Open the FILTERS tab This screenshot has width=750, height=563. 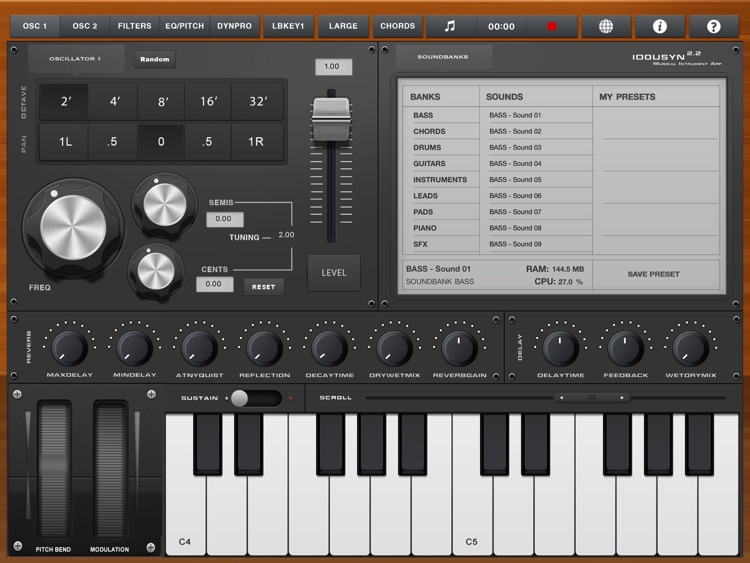click(134, 26)
